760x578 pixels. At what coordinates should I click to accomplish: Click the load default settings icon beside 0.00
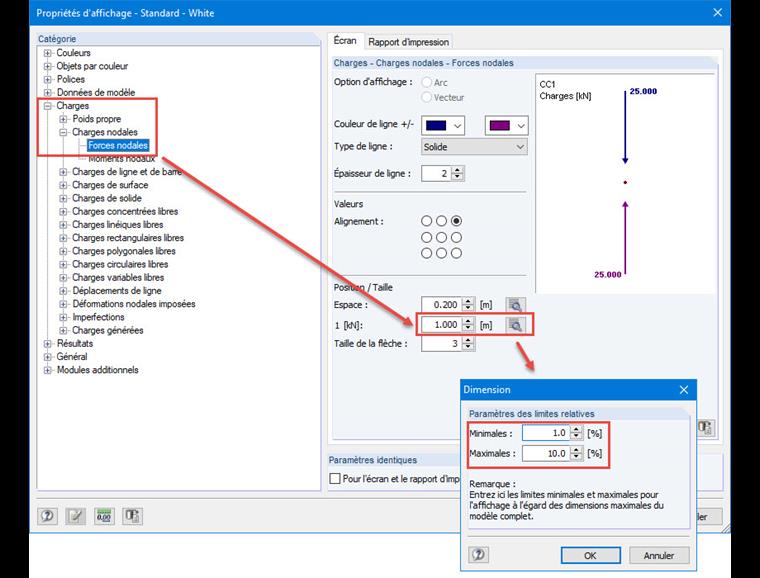click(x=132, y=516)
